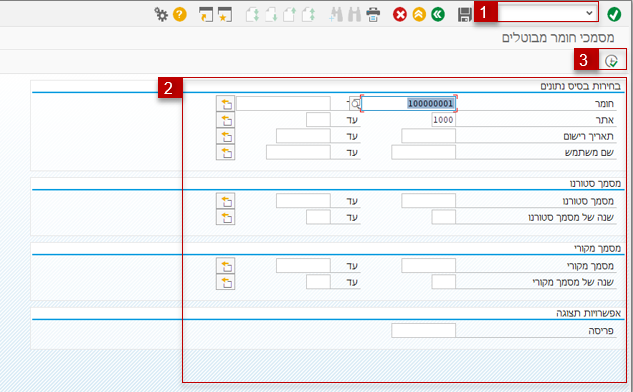Open search help beside חומר field
633x392 pixels.
(x=355, y=104)
